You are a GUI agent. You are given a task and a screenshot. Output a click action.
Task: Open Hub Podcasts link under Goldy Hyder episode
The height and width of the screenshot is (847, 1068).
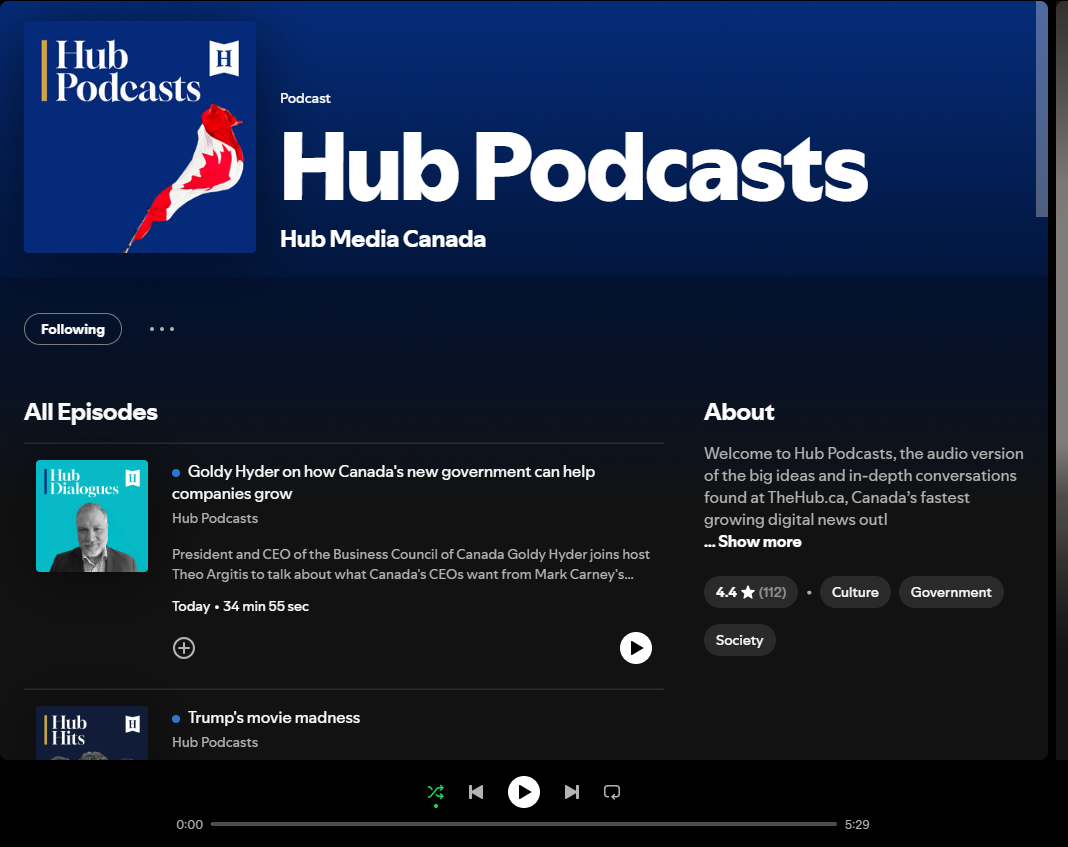click(215, 518)
